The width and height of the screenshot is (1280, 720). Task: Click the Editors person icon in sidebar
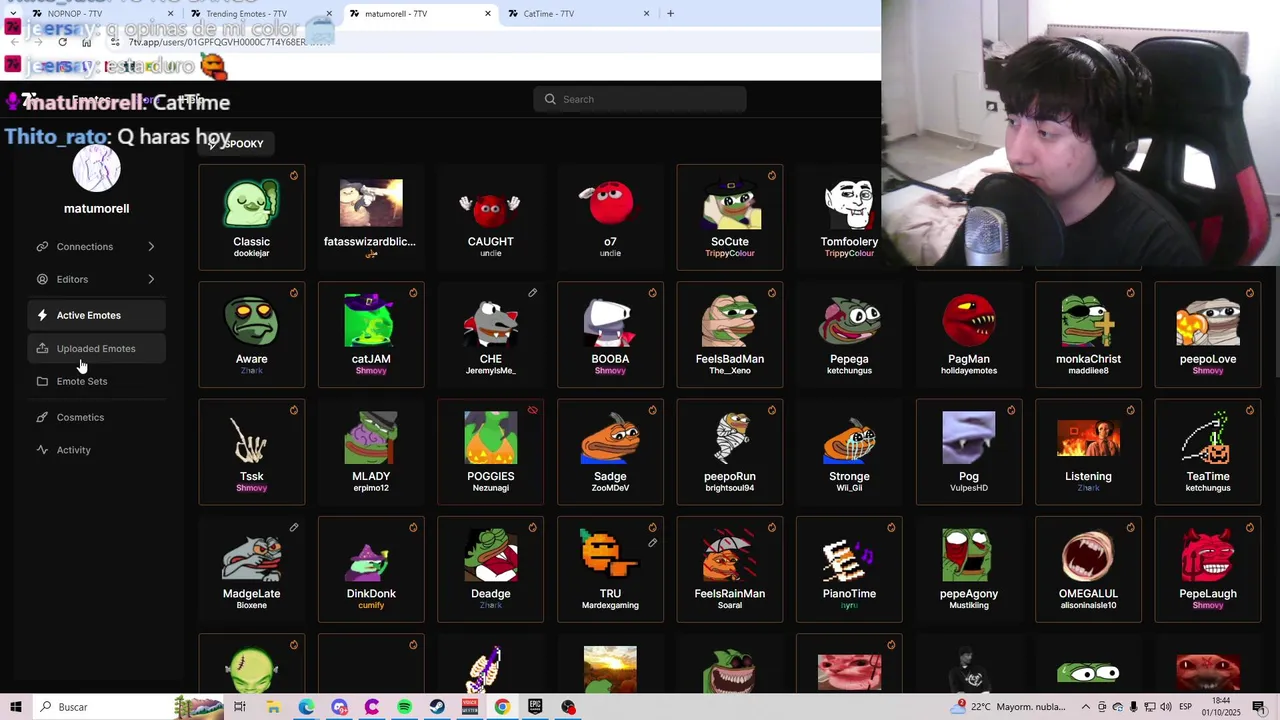pos(42,279)
